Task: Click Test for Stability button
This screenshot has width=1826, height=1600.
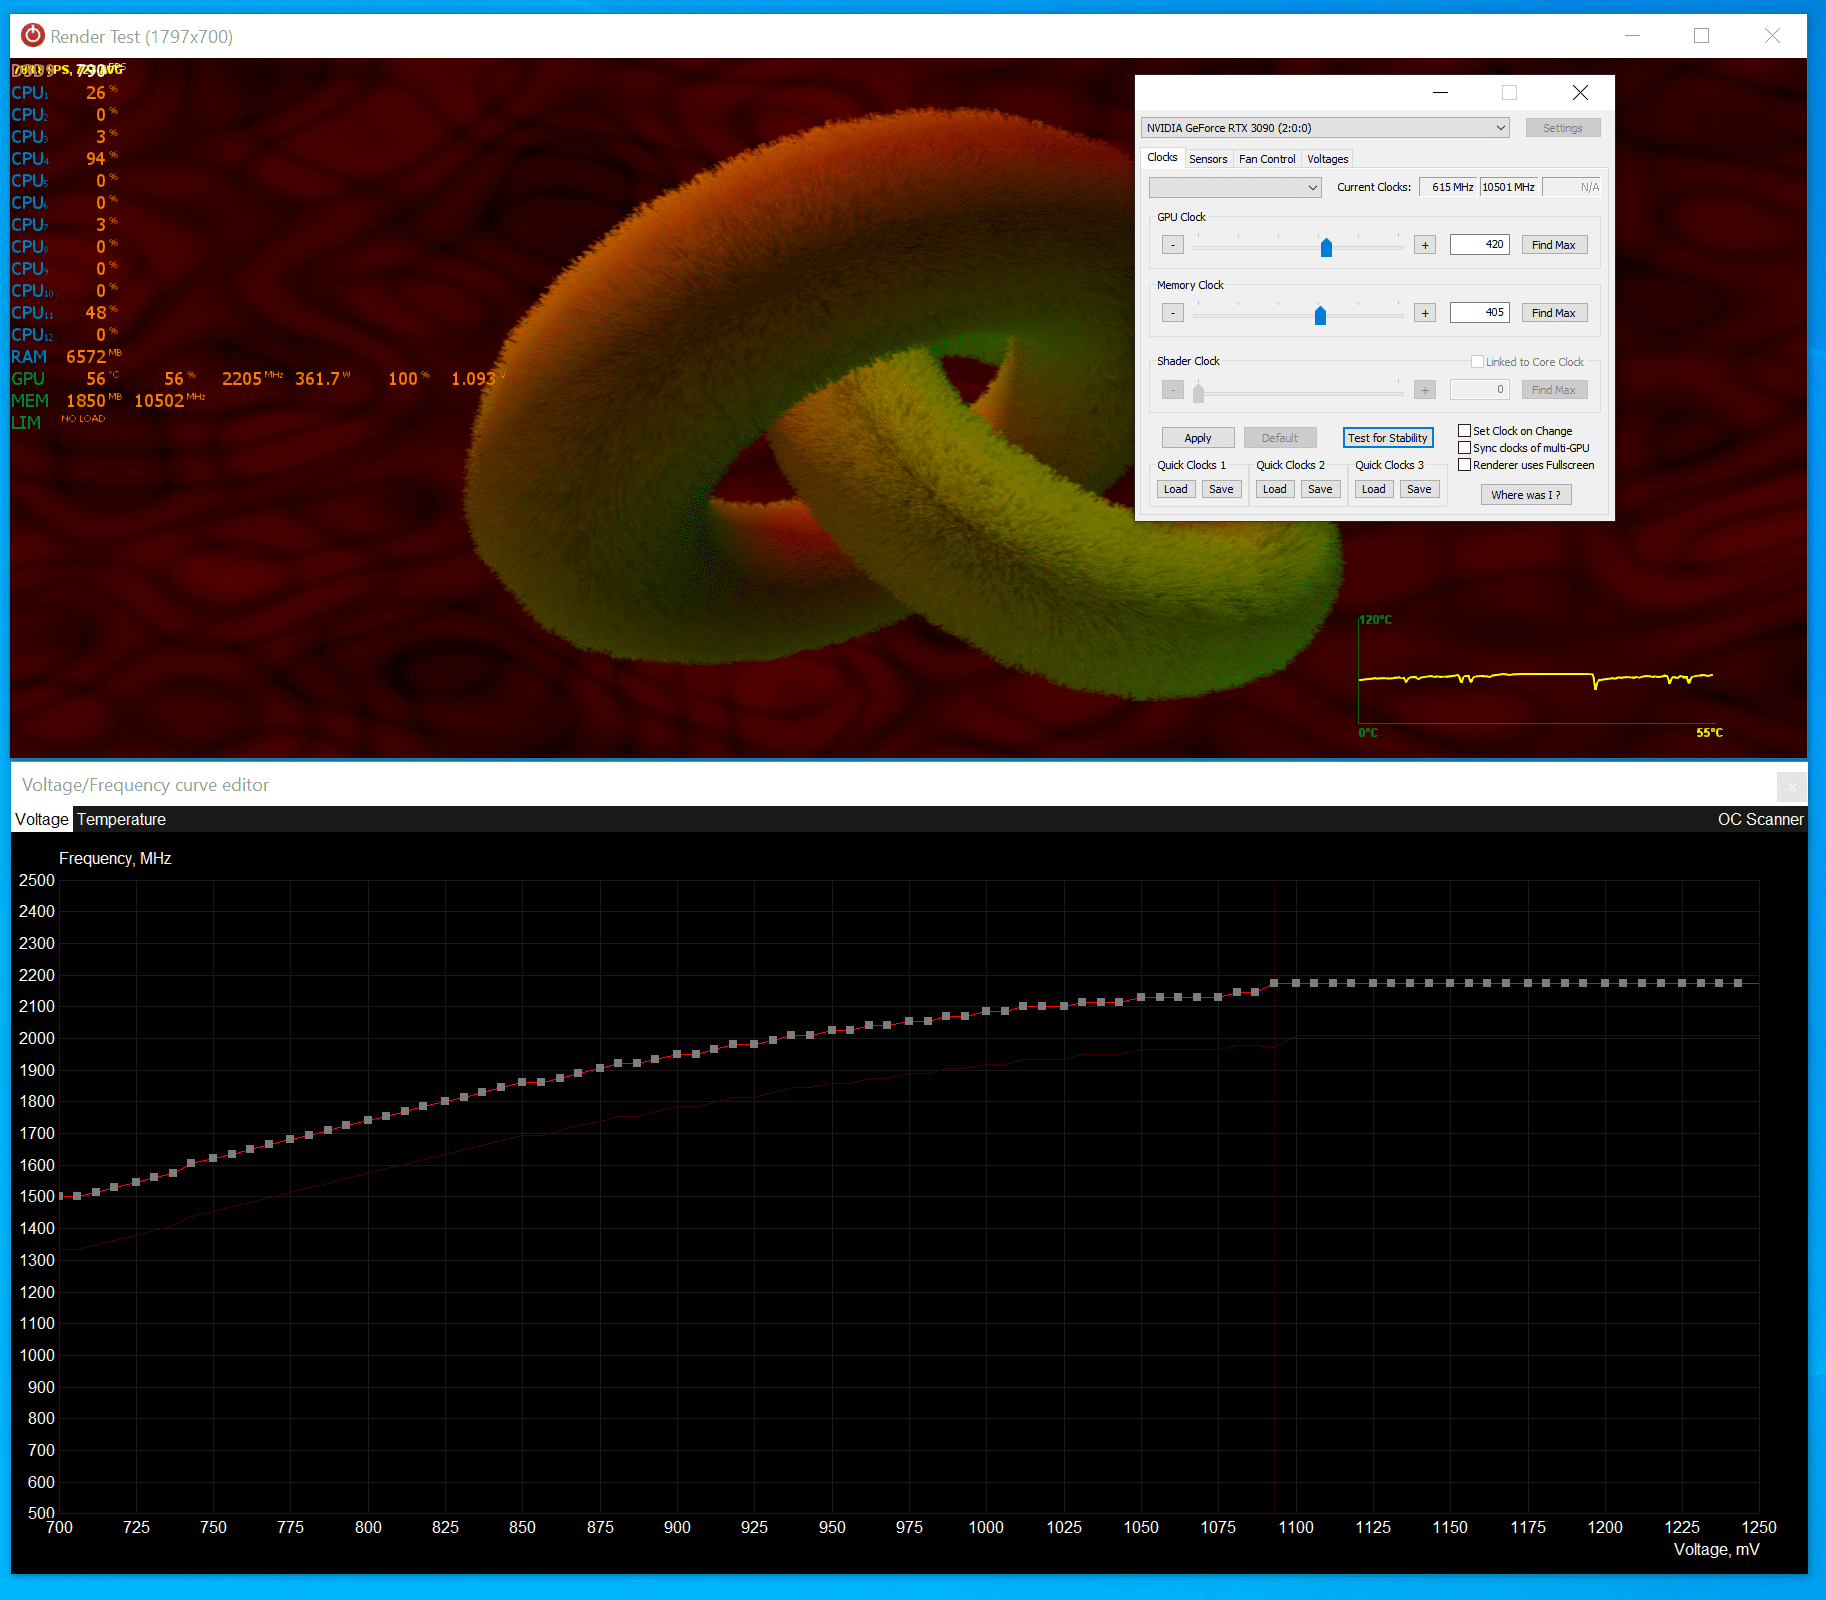Action: (x=1388, y=438)
